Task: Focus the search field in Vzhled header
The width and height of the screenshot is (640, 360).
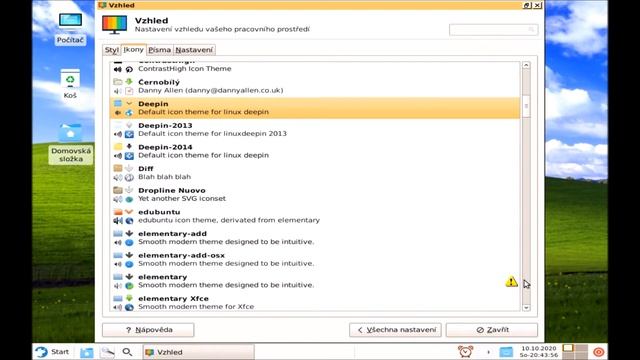Action: click(x=493, y=29)
